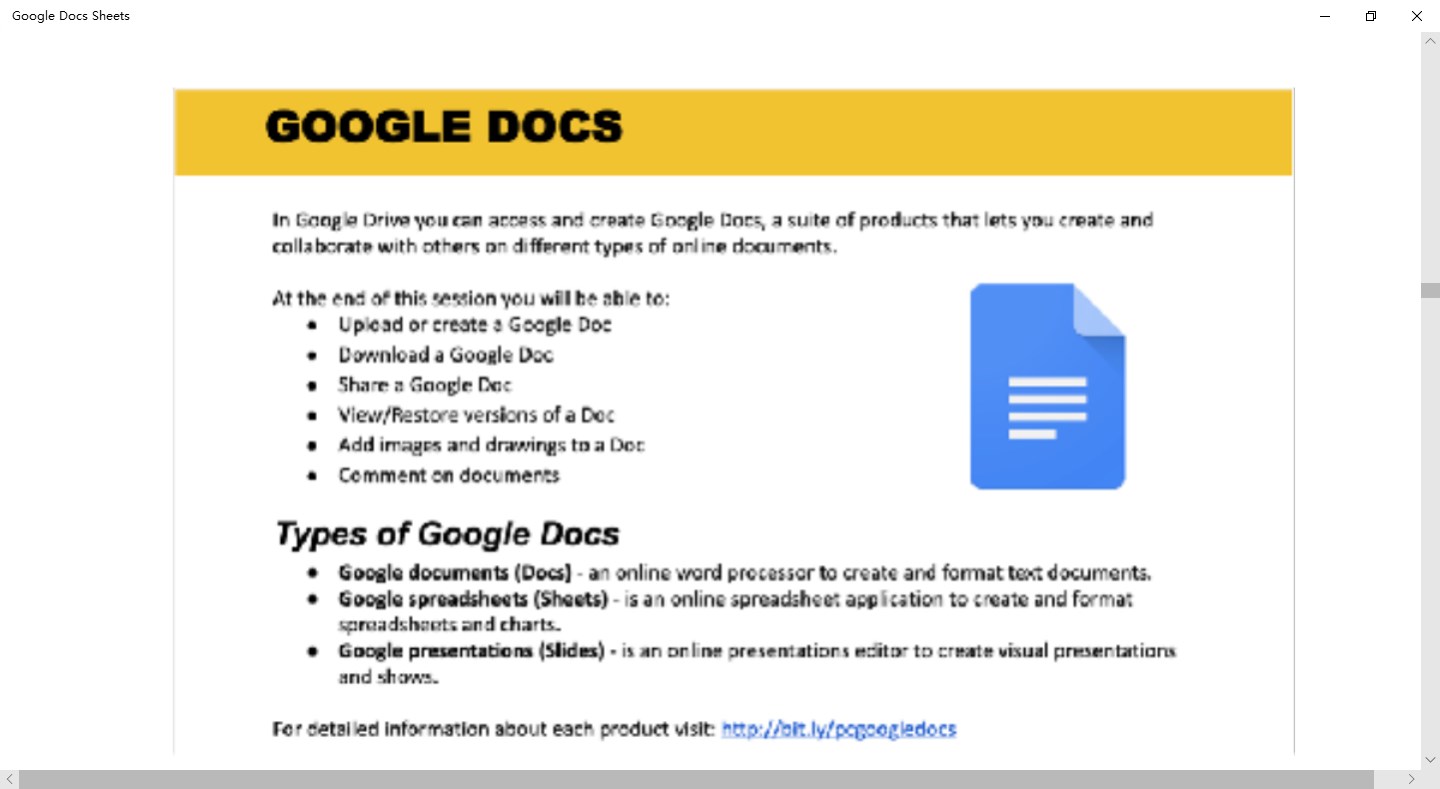Click 'For detailed information about each product visit'

point(494,729)
